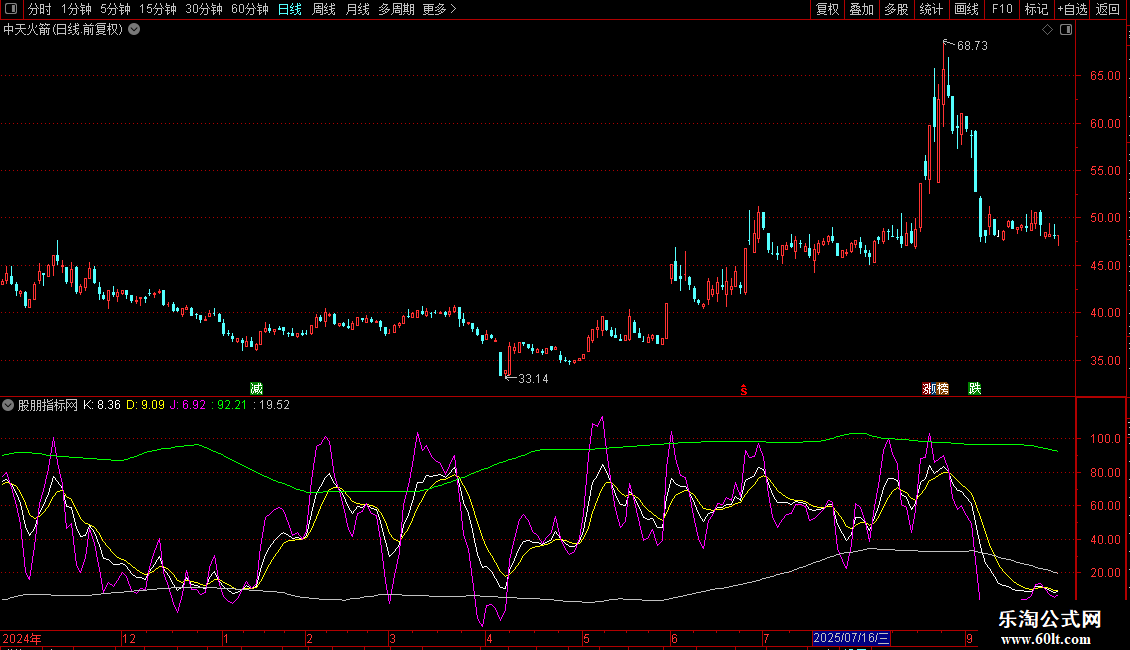
Task: Click the 叠加 overlay button
Action: click(861, 10)
